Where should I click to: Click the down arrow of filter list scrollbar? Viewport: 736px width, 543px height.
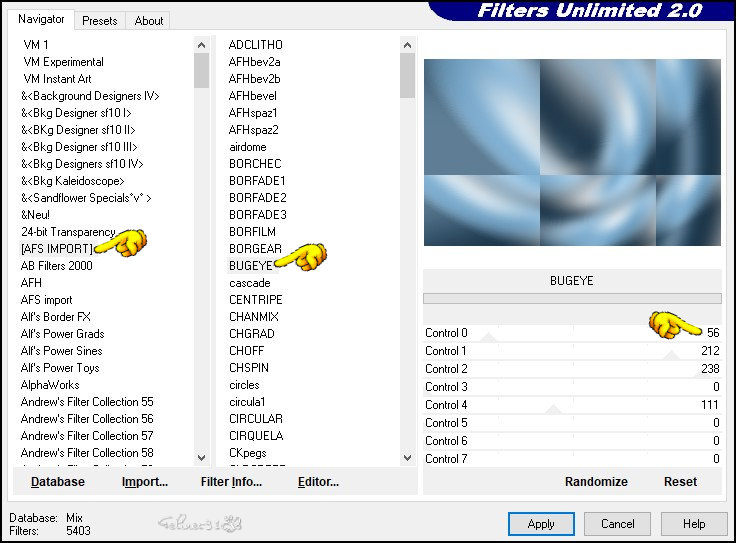tap(407, 457)
